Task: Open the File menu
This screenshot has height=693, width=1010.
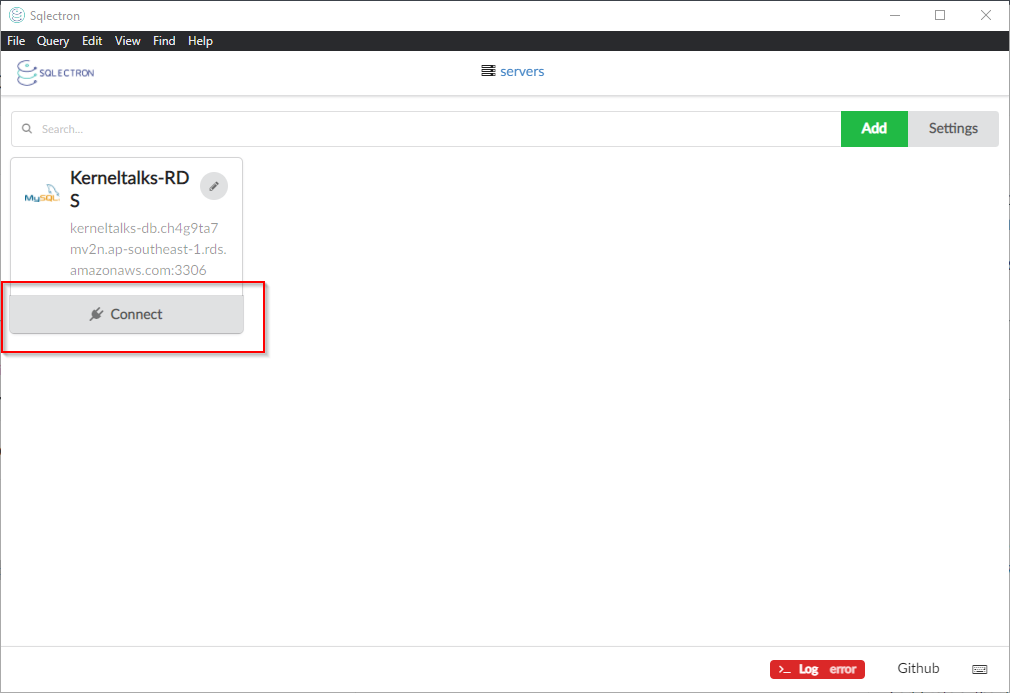Action: pyautogui.click(x=16, y=41)
